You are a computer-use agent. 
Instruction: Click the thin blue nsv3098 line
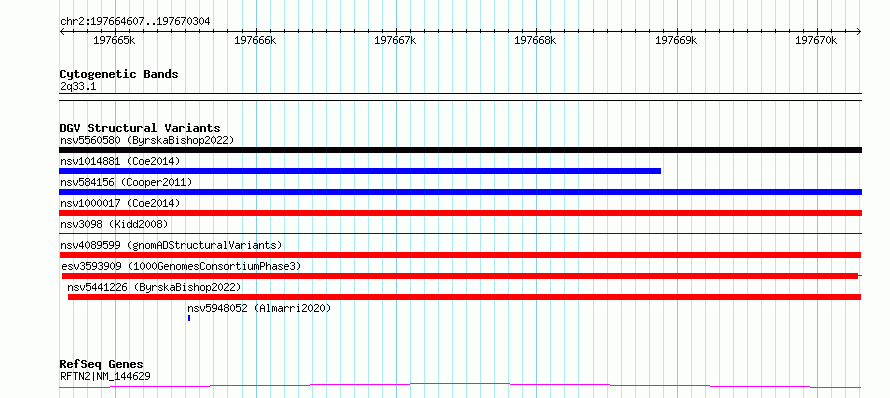pos(460,233)
